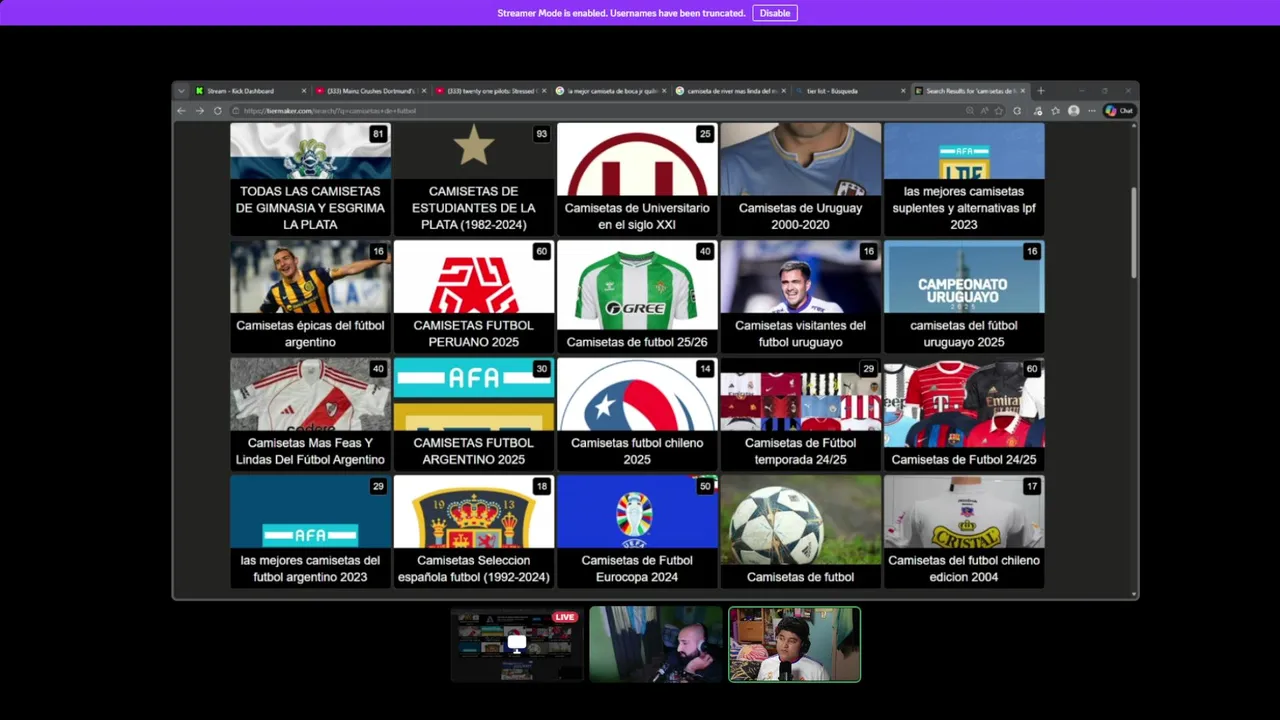1280x720 pixels.
Task: Open Camisetas de Uruguay 2000-2020 tier list
Action: (x=800, y=179)
